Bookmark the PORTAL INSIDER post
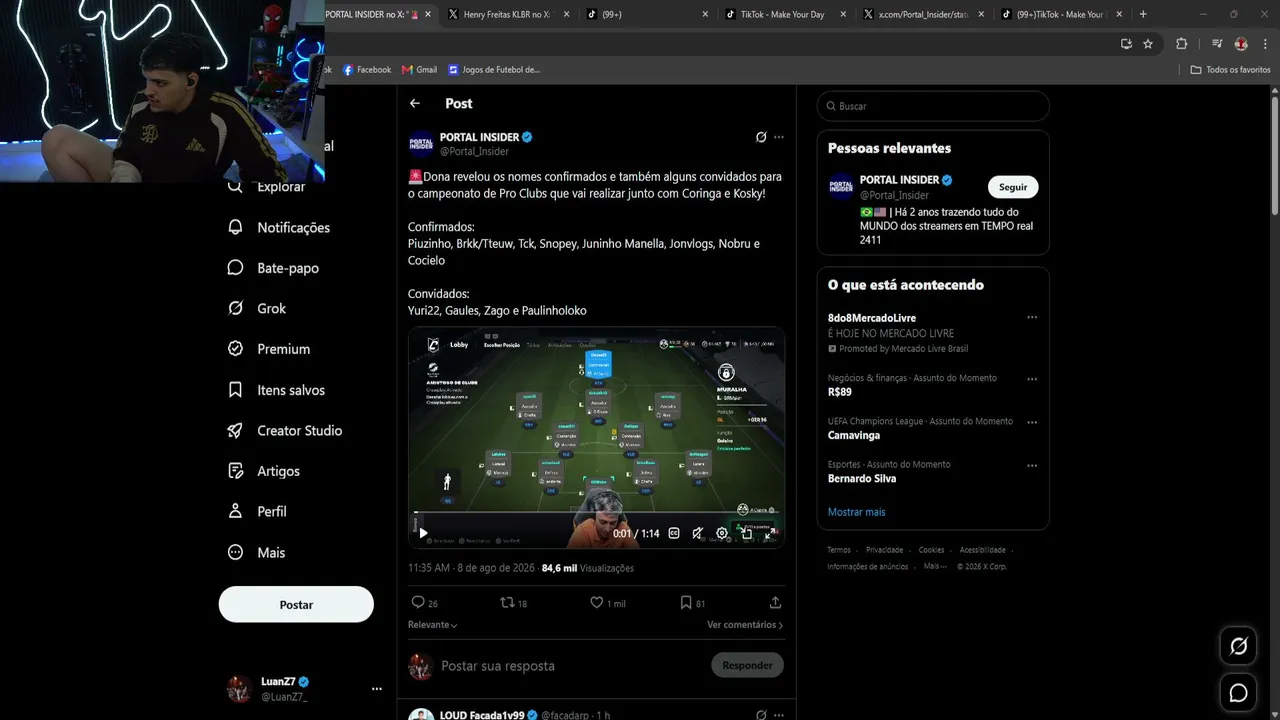 686,603
